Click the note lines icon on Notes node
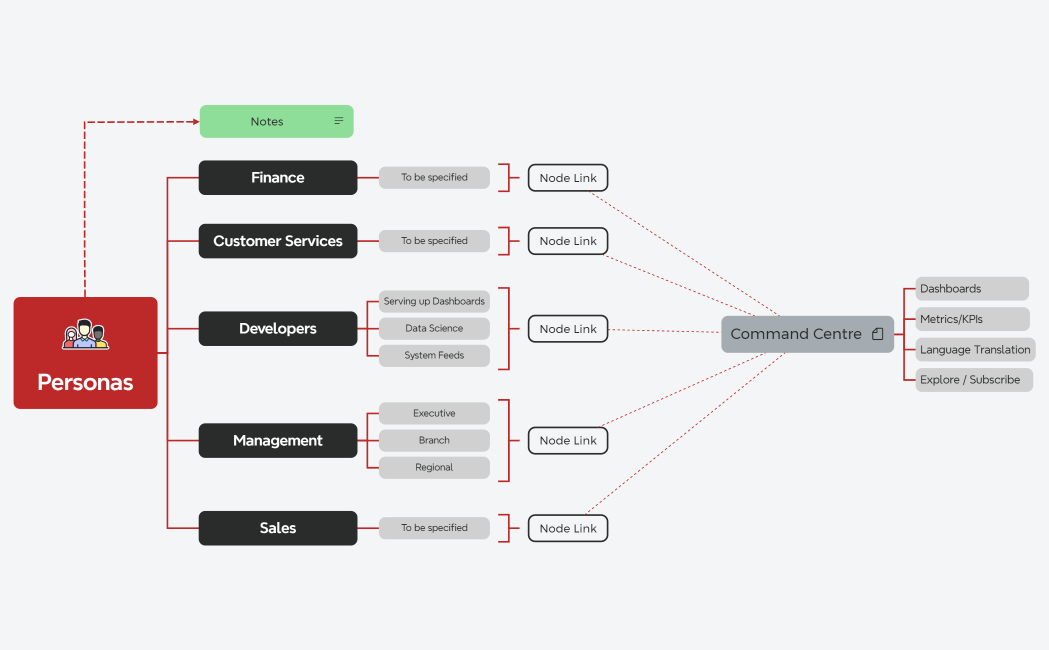The image size is (1049, 650). 339,121
